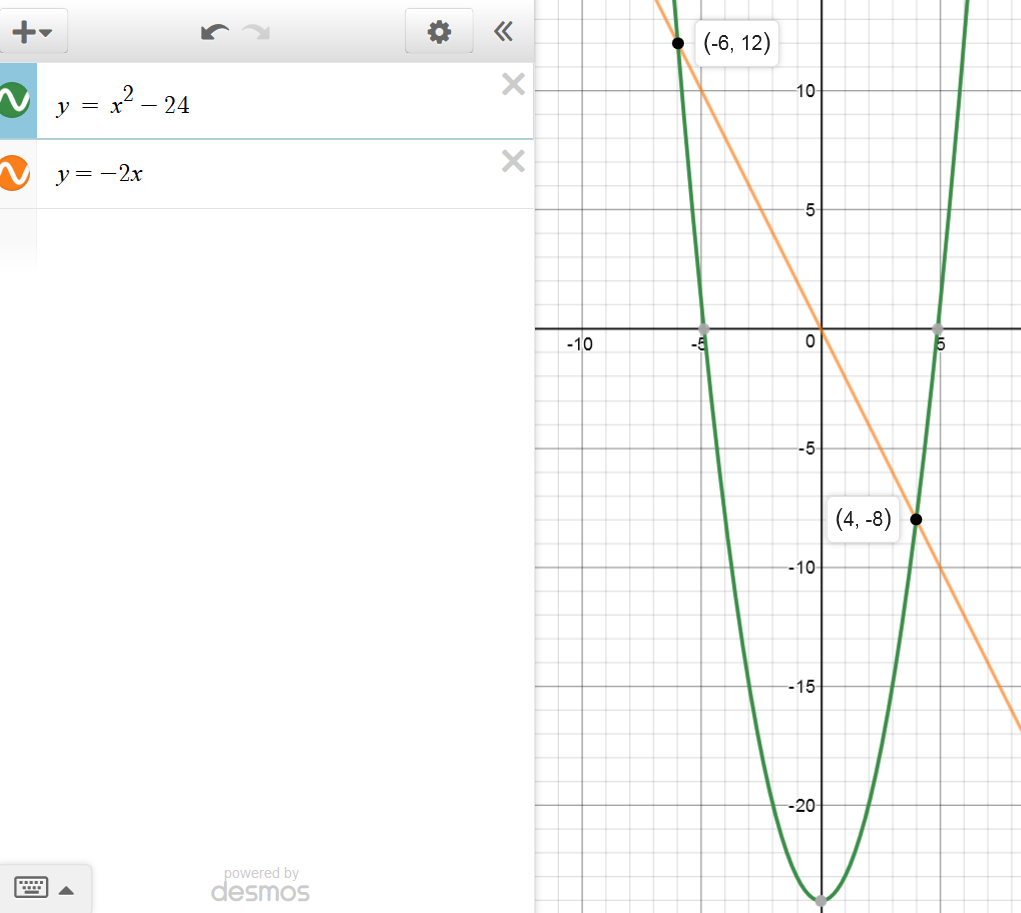Click the Undo arrow icon

coord(213,32)
